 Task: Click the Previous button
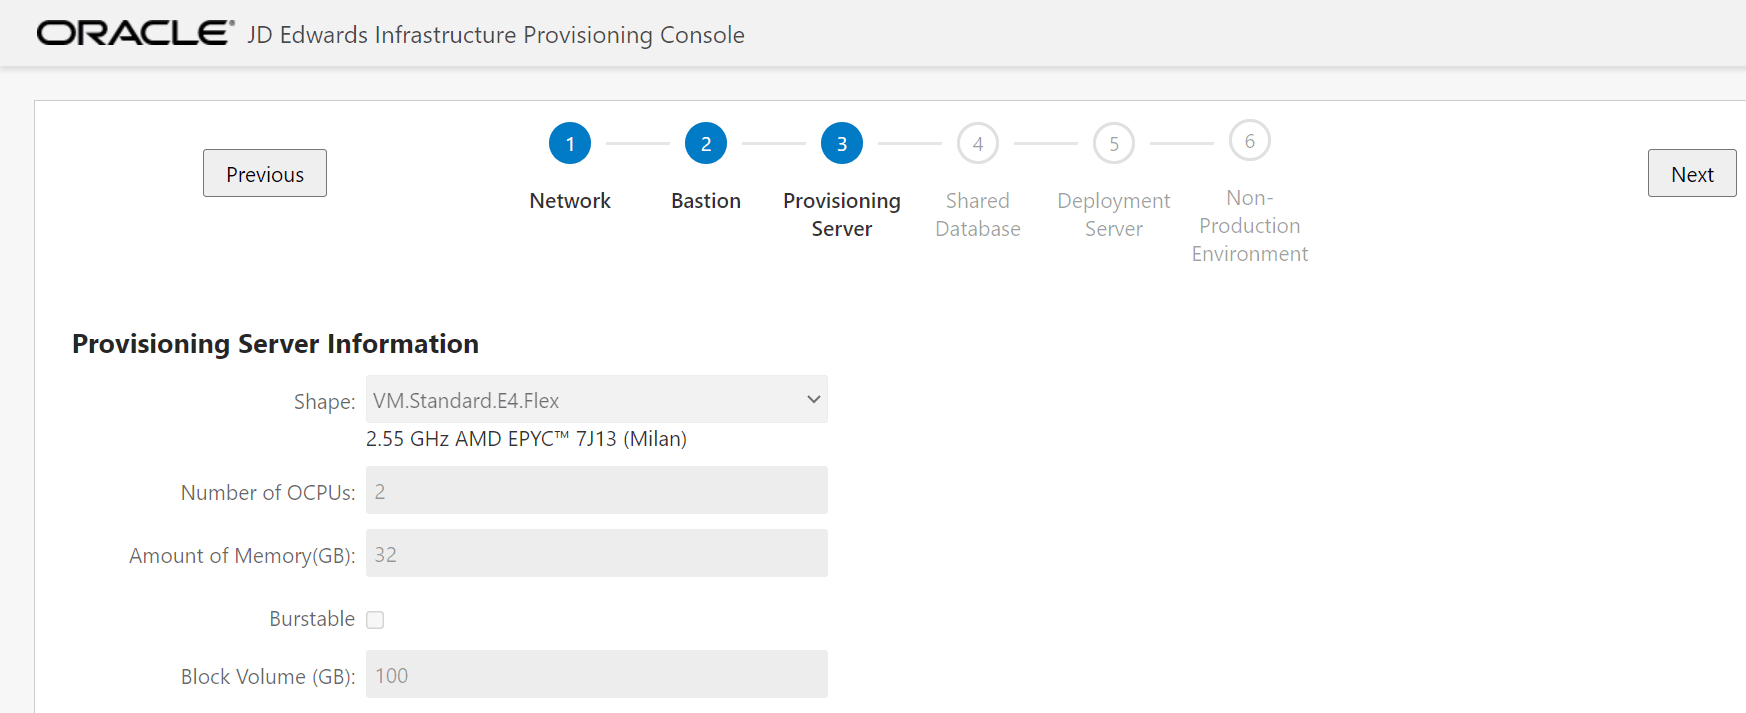(x=265, y=173)
